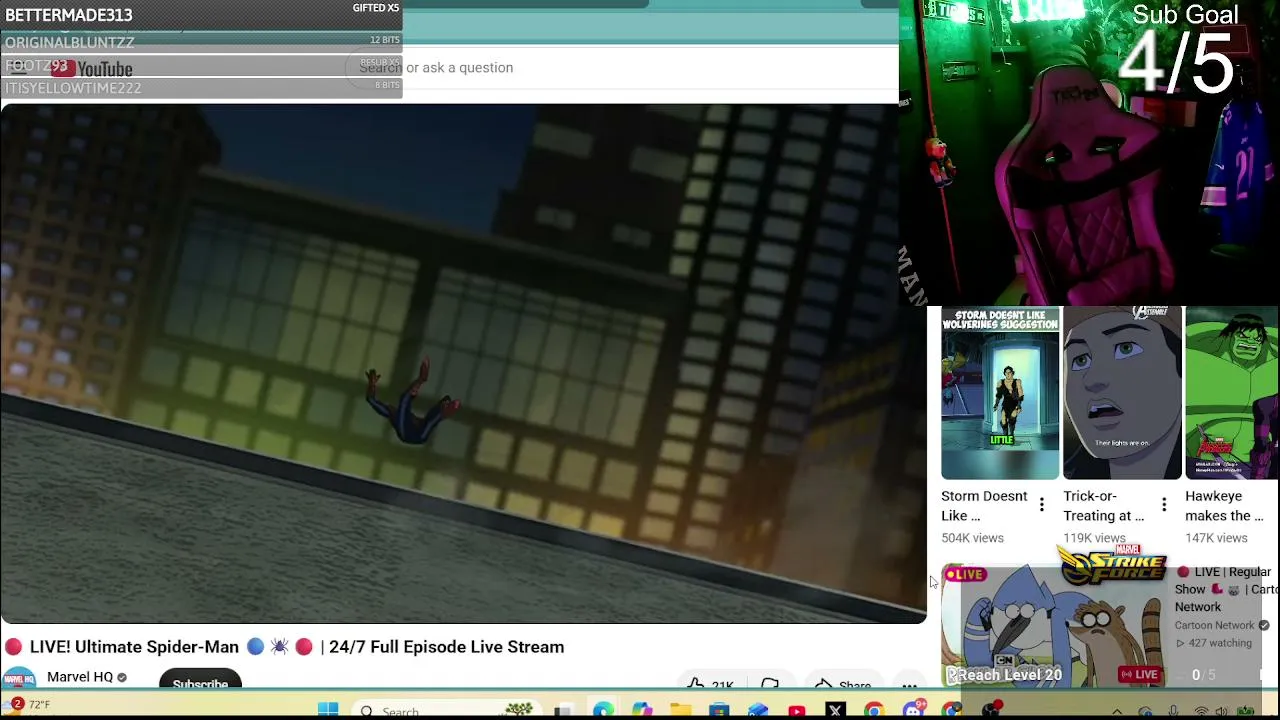Viewport: 1280px width, 720px height.
Task: Open Google Chrome from the taskbar
Action: tap(874, 711)
